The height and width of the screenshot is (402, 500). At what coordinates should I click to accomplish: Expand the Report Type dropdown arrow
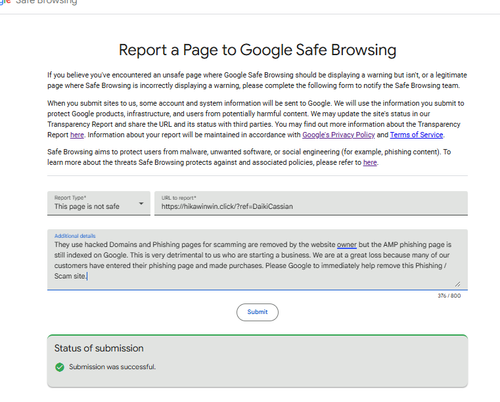tap(141, 203)
